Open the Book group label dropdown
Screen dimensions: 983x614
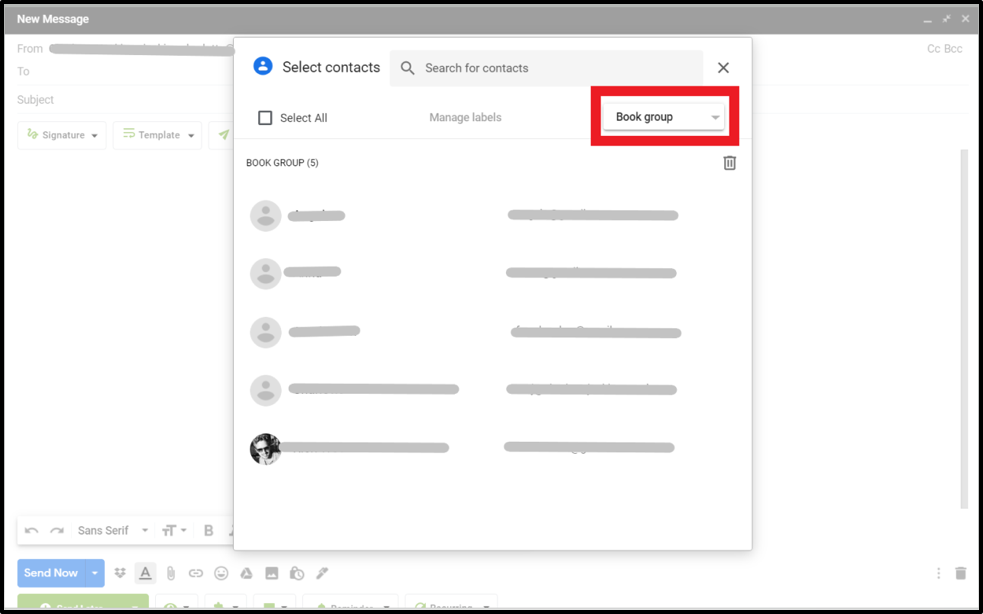(x=663, y=117)
